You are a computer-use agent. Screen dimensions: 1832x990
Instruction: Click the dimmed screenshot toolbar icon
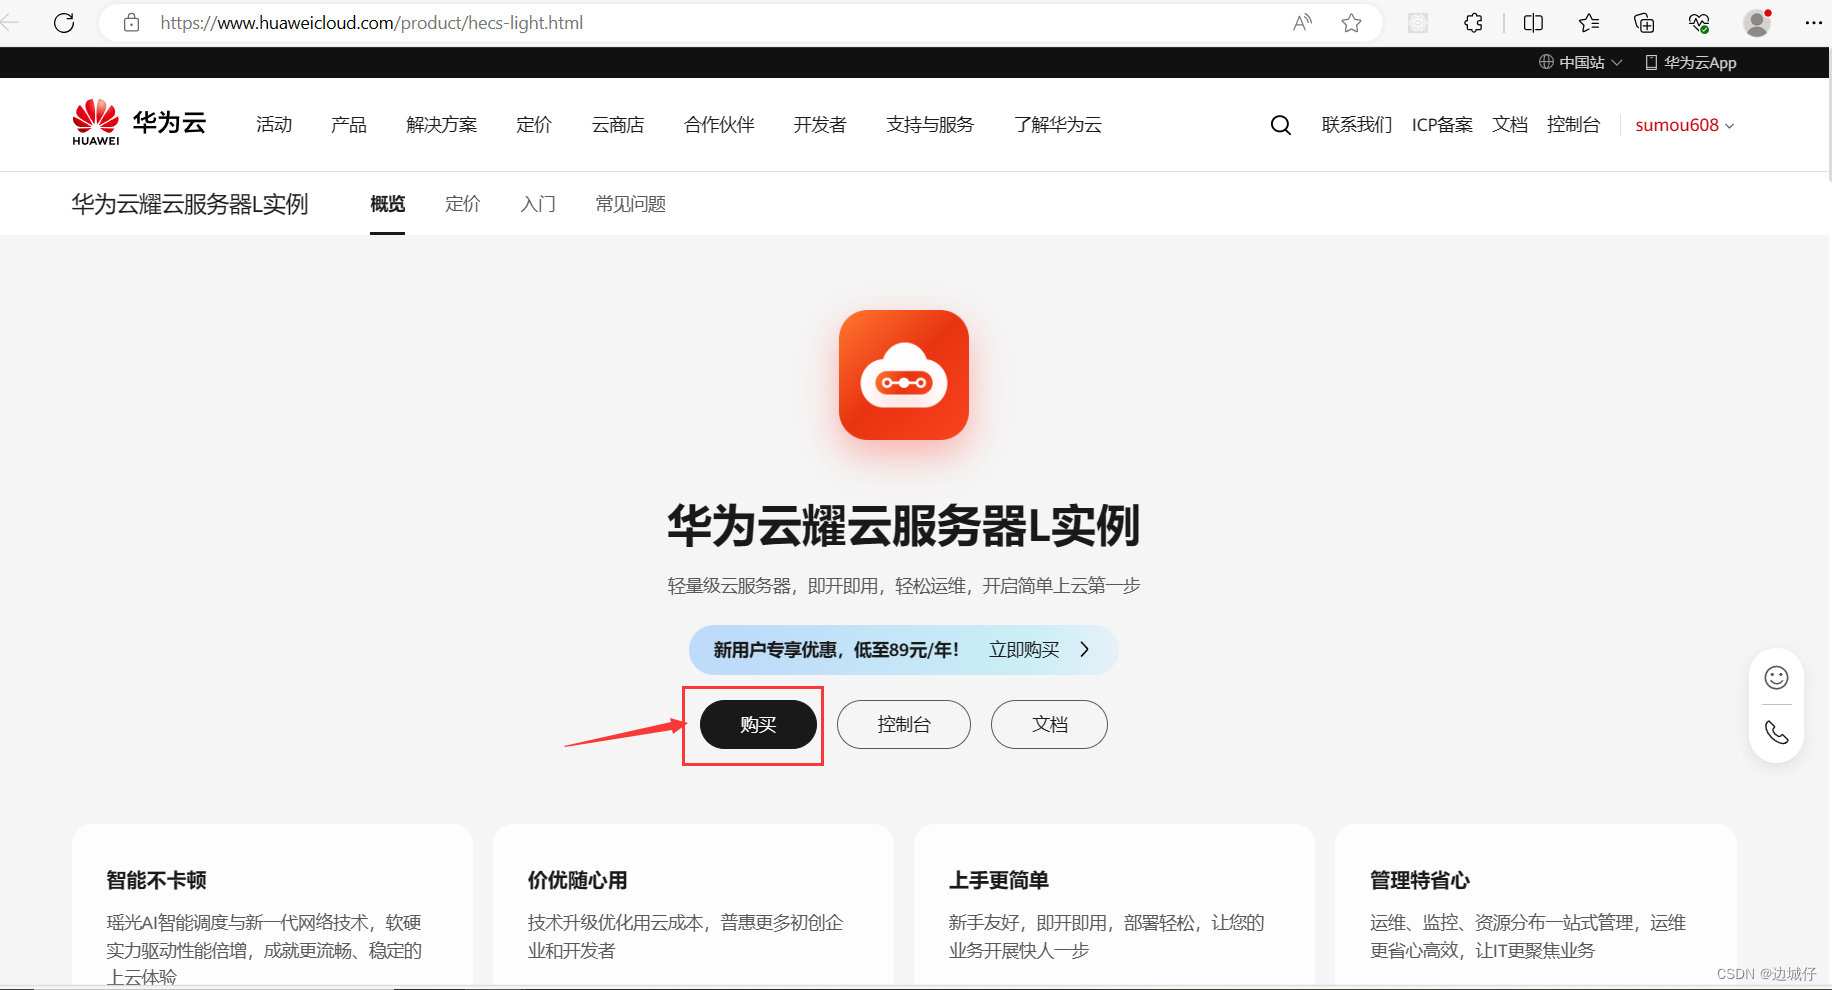pyautogui.click(x=1418, y=23)
